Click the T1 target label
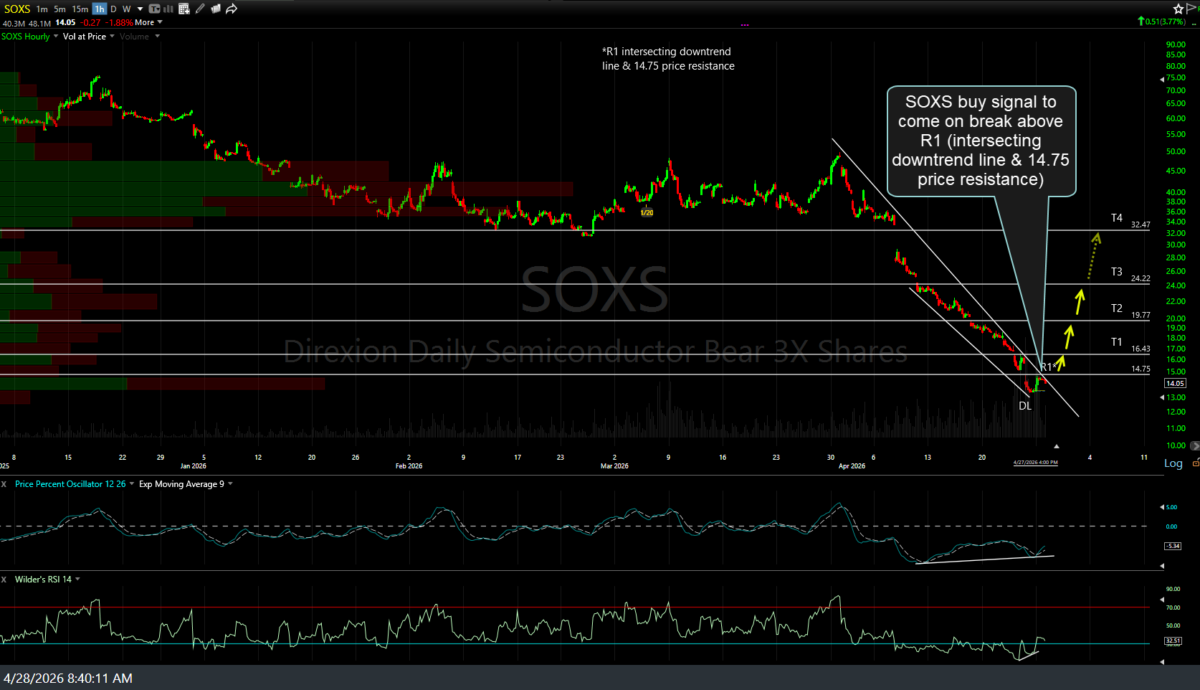Image resolution: width=1200 pixels, height=690 pixels. tap(1117, 342)
